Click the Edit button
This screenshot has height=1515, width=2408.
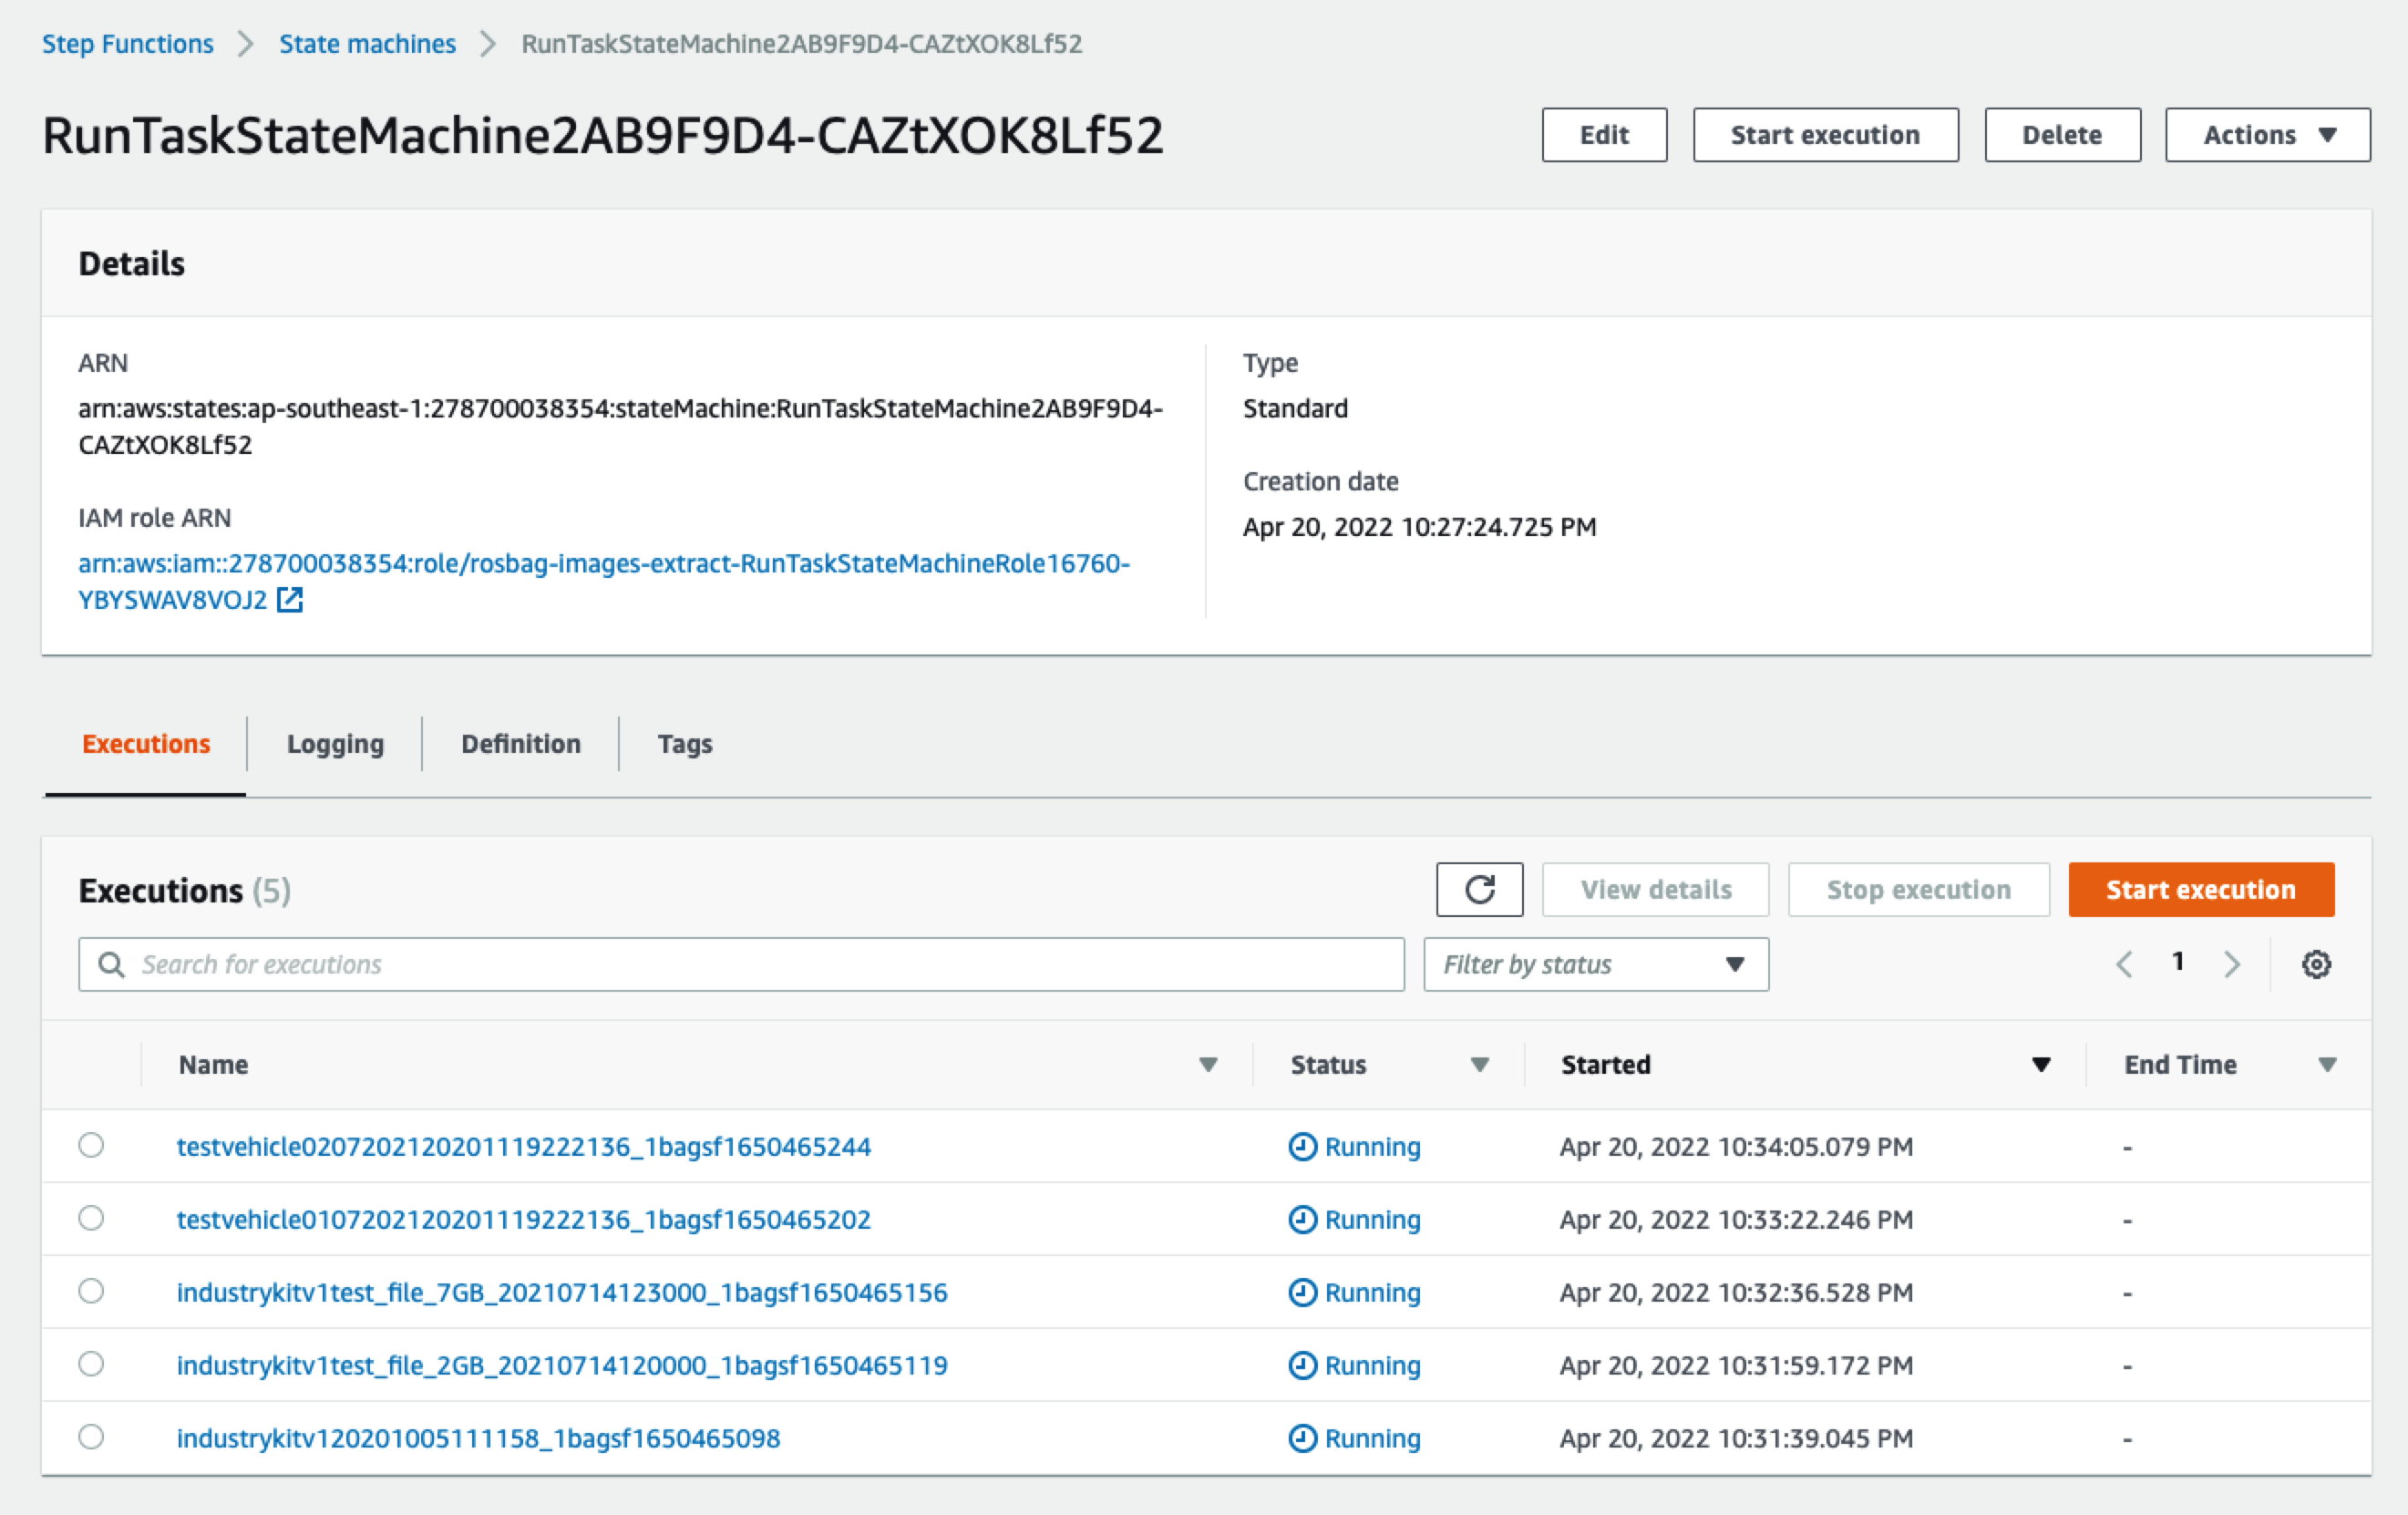coord(1604,135)
